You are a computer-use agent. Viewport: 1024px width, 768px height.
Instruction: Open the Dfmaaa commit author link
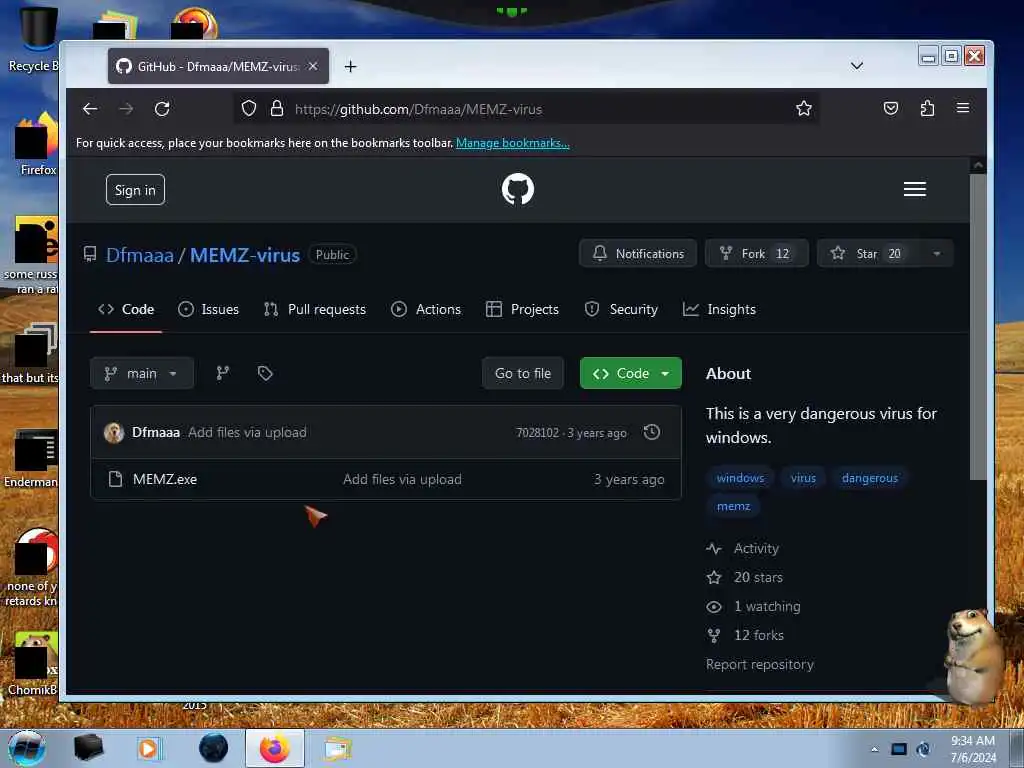155,432
